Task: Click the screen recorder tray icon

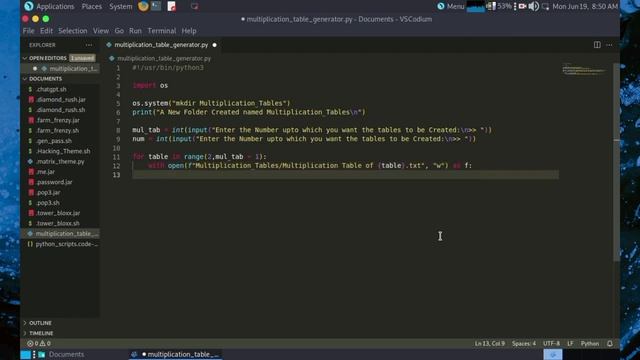Action: click(522, 6)
